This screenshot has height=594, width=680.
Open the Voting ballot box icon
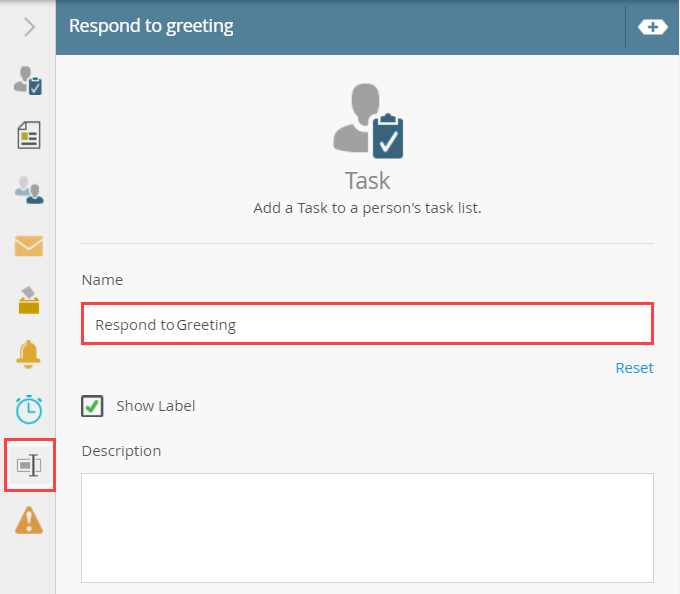pos(29,299)
